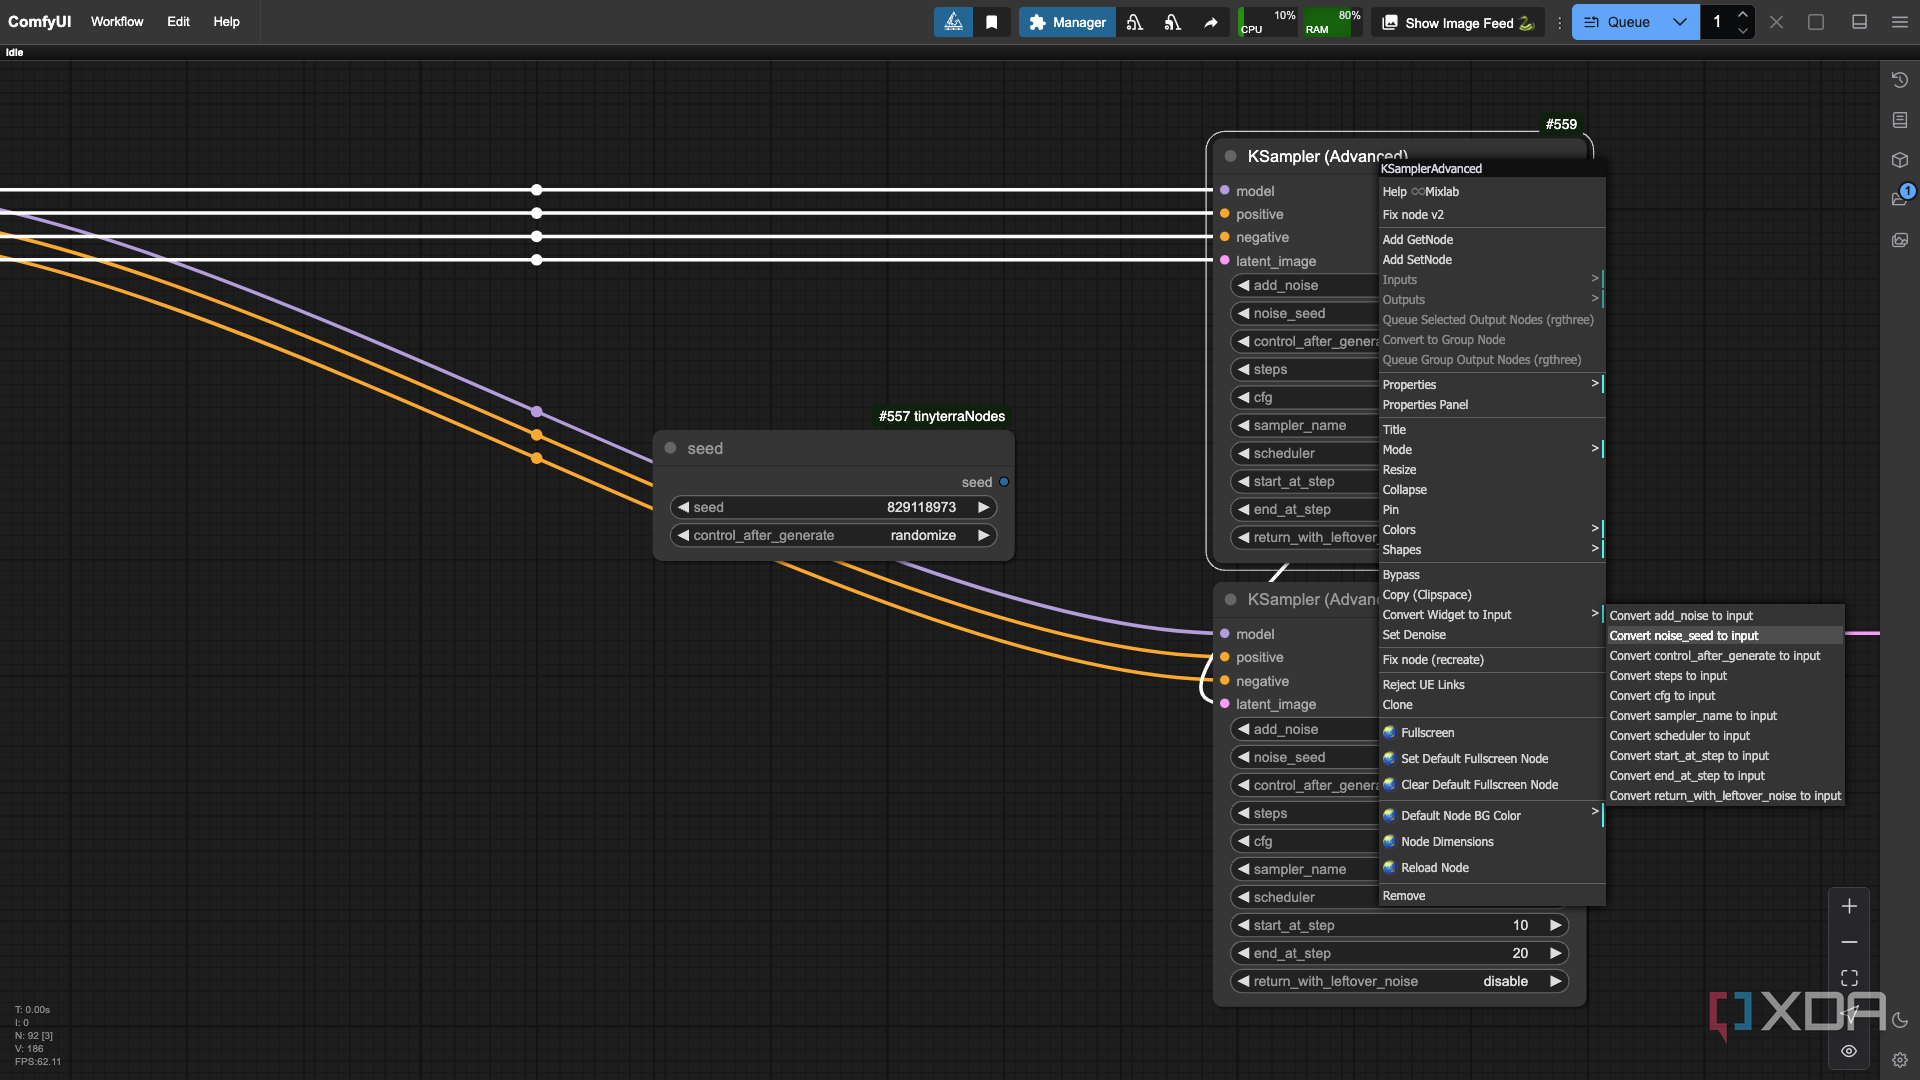
Task: Expand the Properties submenu in context menu
Action: coord(1492,385)
